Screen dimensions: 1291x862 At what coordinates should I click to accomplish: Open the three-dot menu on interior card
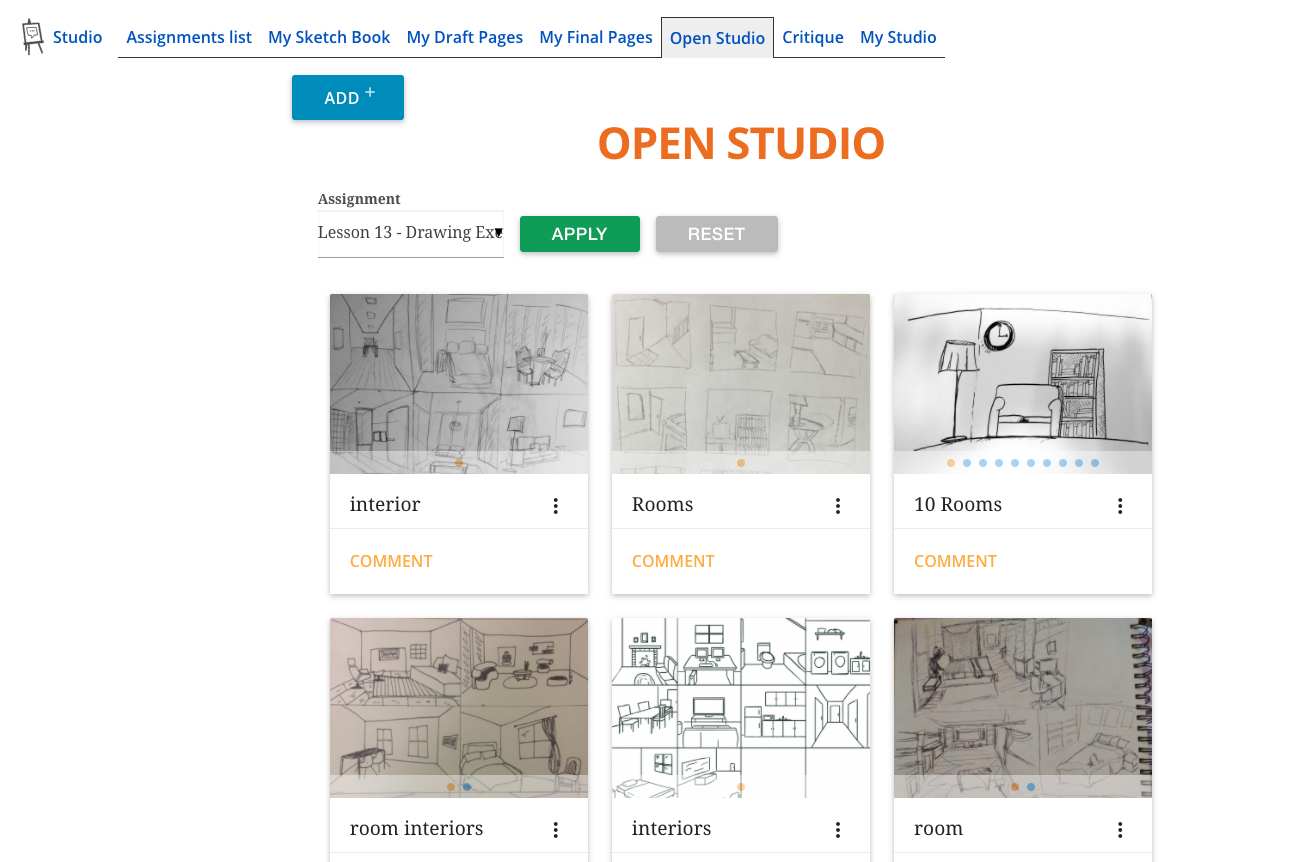(556, 506)
